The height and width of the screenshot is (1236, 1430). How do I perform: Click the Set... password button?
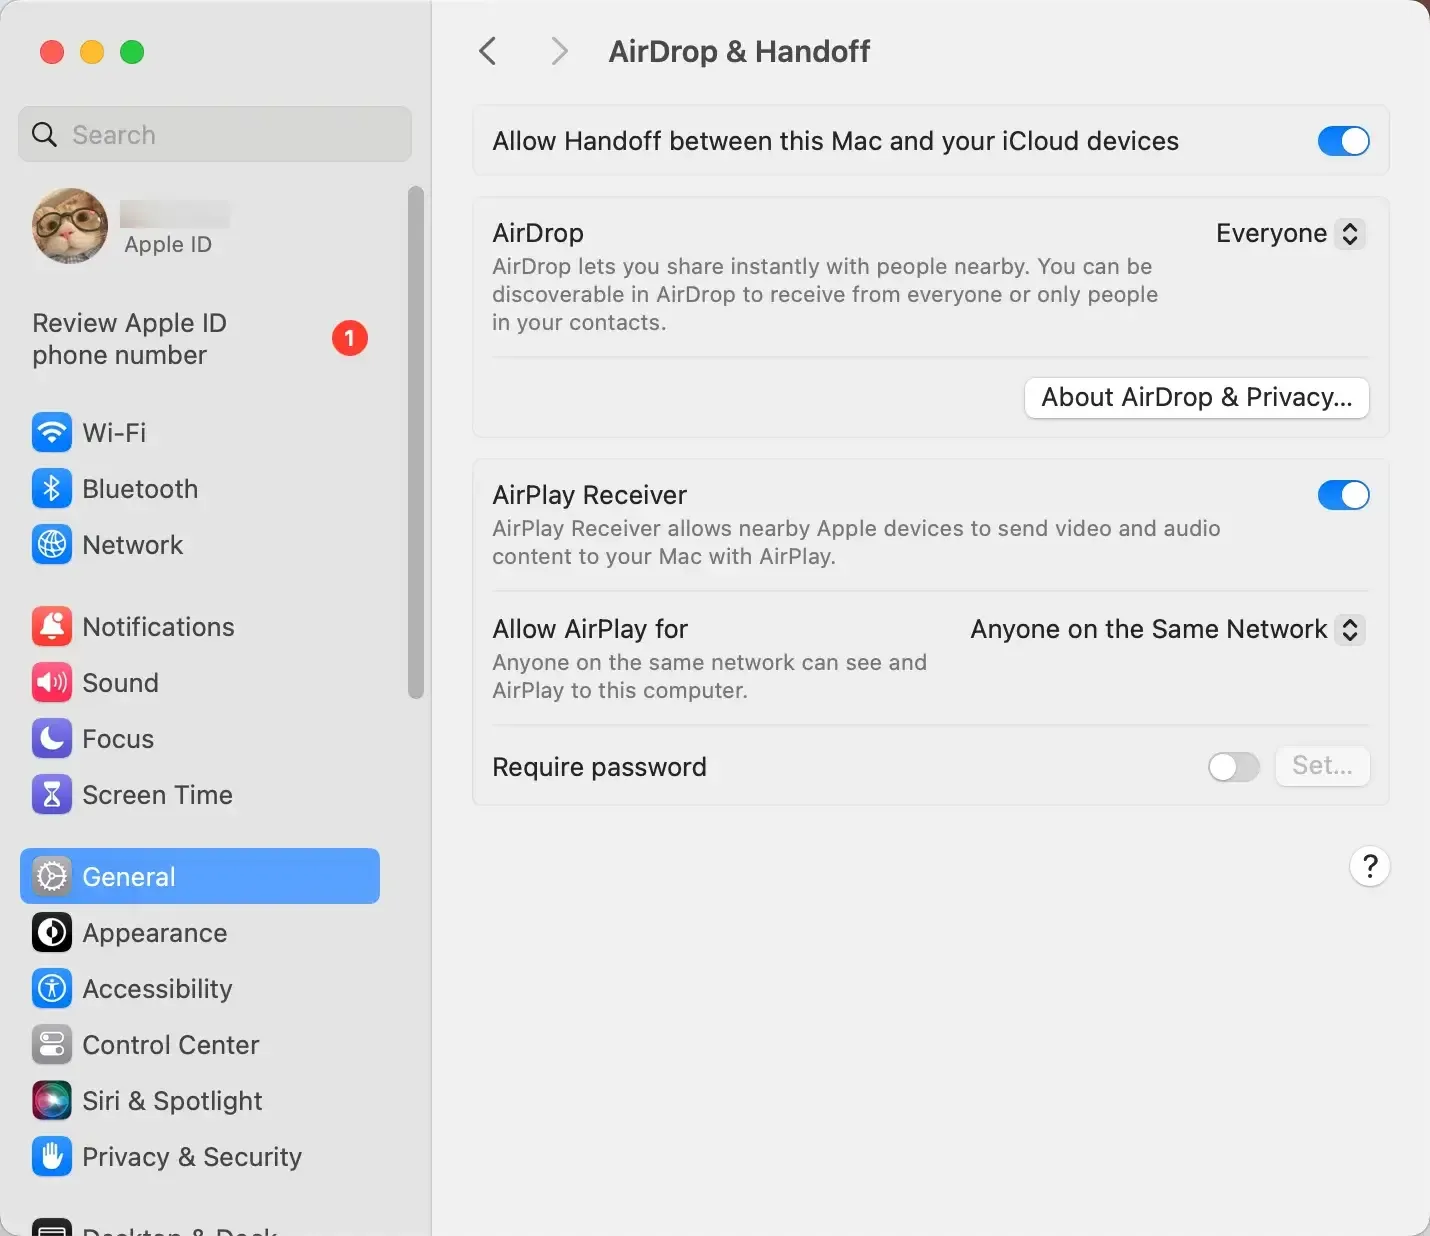pyautogui.click(x=1322, y=766)
